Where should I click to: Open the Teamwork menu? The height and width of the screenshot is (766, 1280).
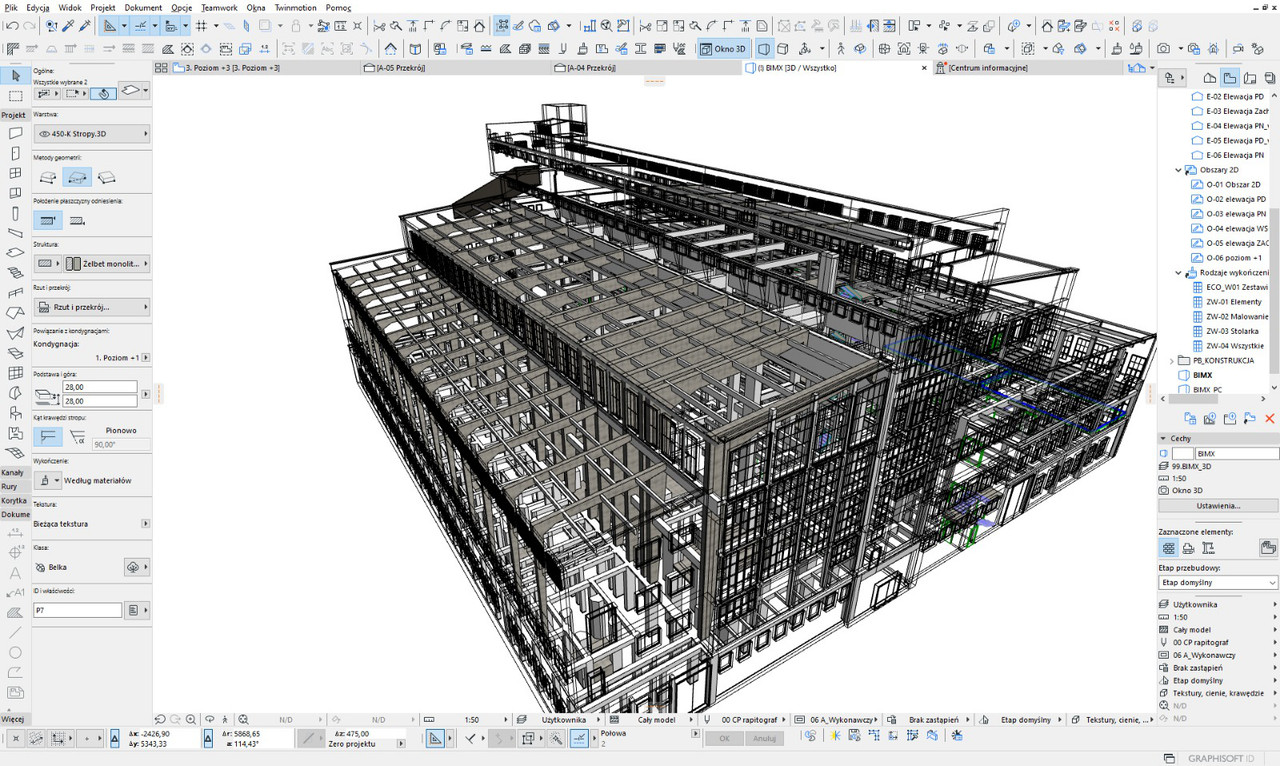click(219, 7)
